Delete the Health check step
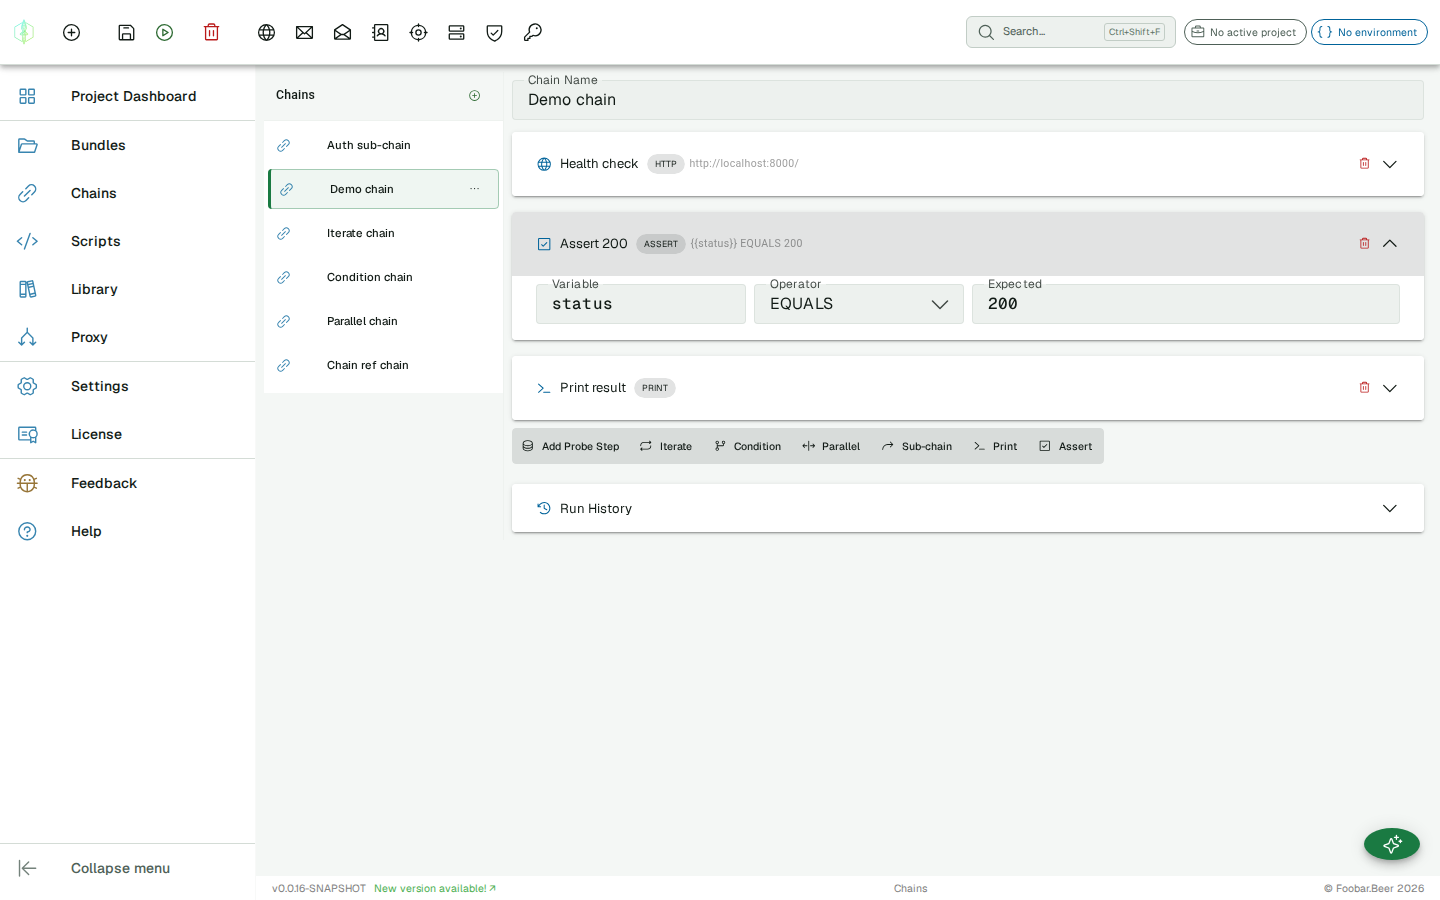Viewport: 1440px width, 900px height. 1364,163
